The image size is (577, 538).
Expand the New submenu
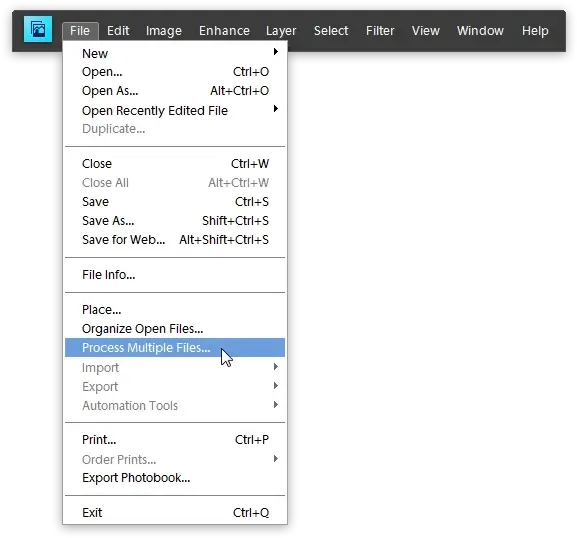pos(175,53)
